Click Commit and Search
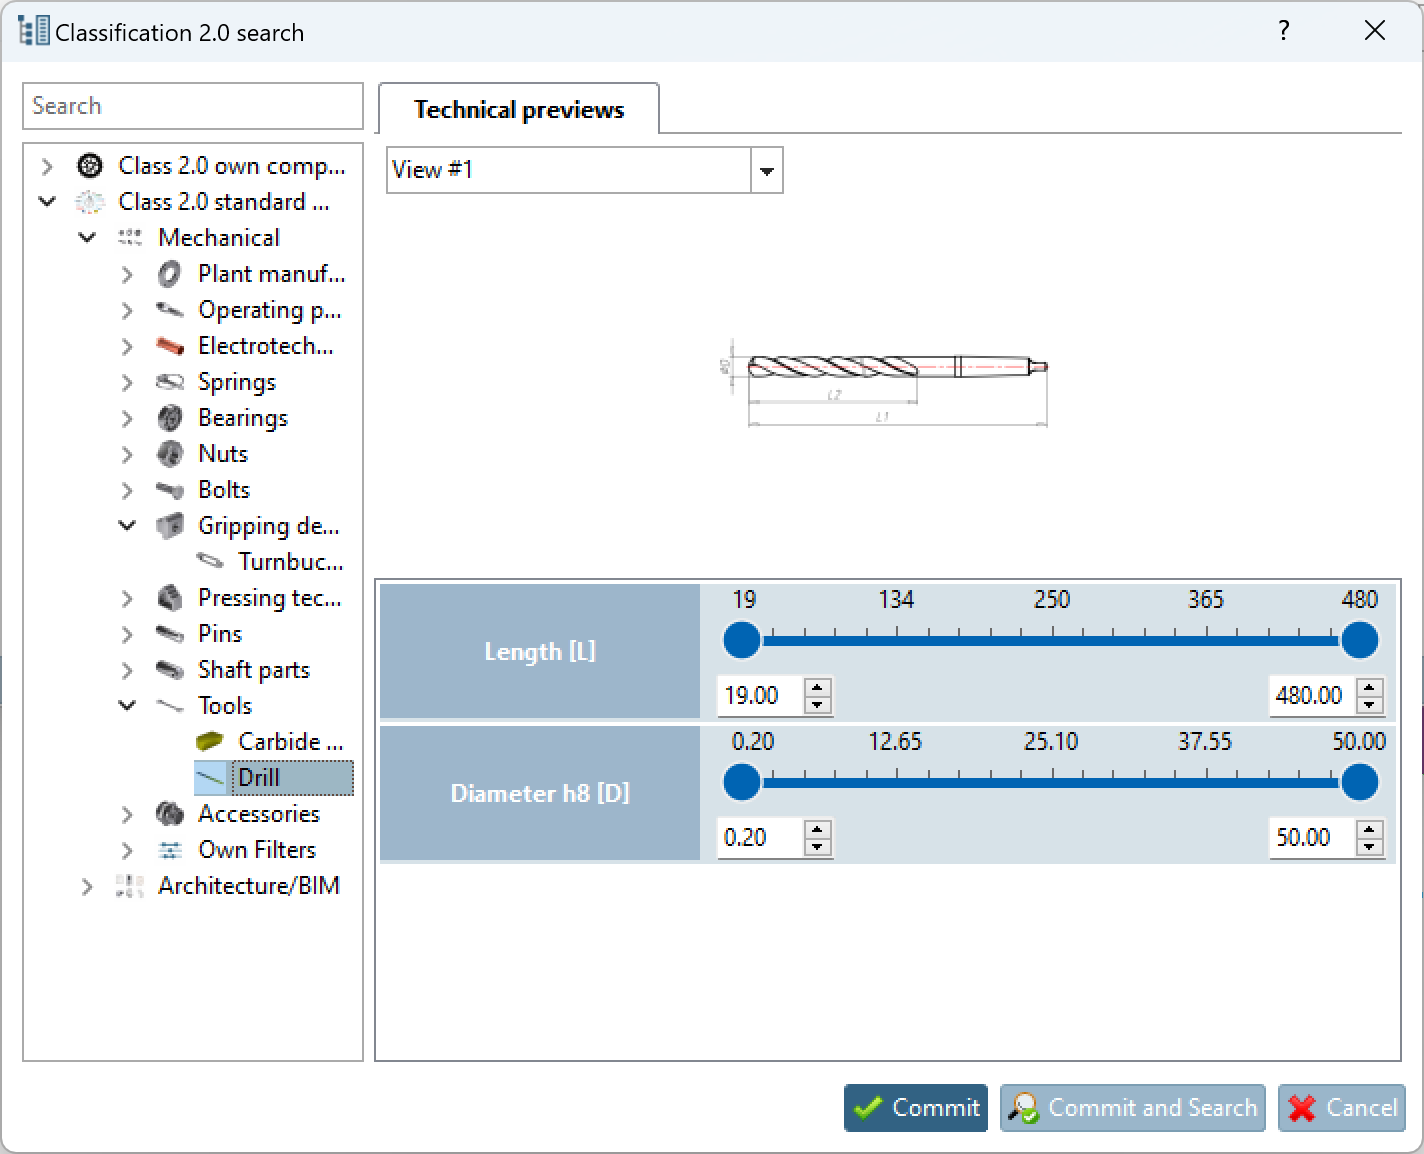This screenshot has height=1154, width=1424. click(1132, 1108)
